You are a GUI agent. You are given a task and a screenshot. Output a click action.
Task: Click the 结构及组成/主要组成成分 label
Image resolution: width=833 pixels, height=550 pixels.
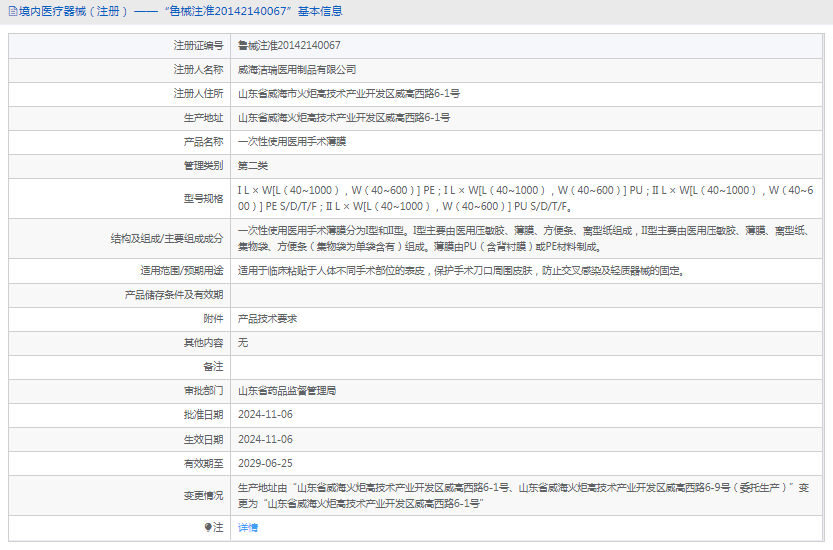coord(167,239)
